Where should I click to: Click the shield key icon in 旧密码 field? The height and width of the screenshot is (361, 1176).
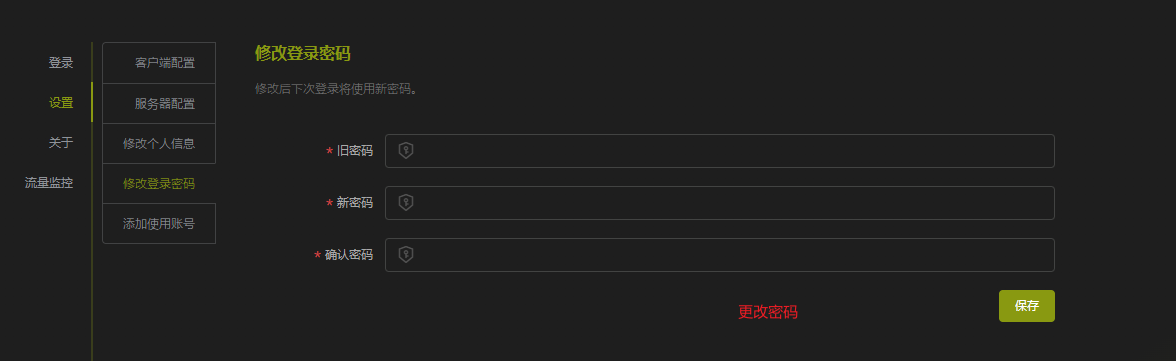pos(406,151)
